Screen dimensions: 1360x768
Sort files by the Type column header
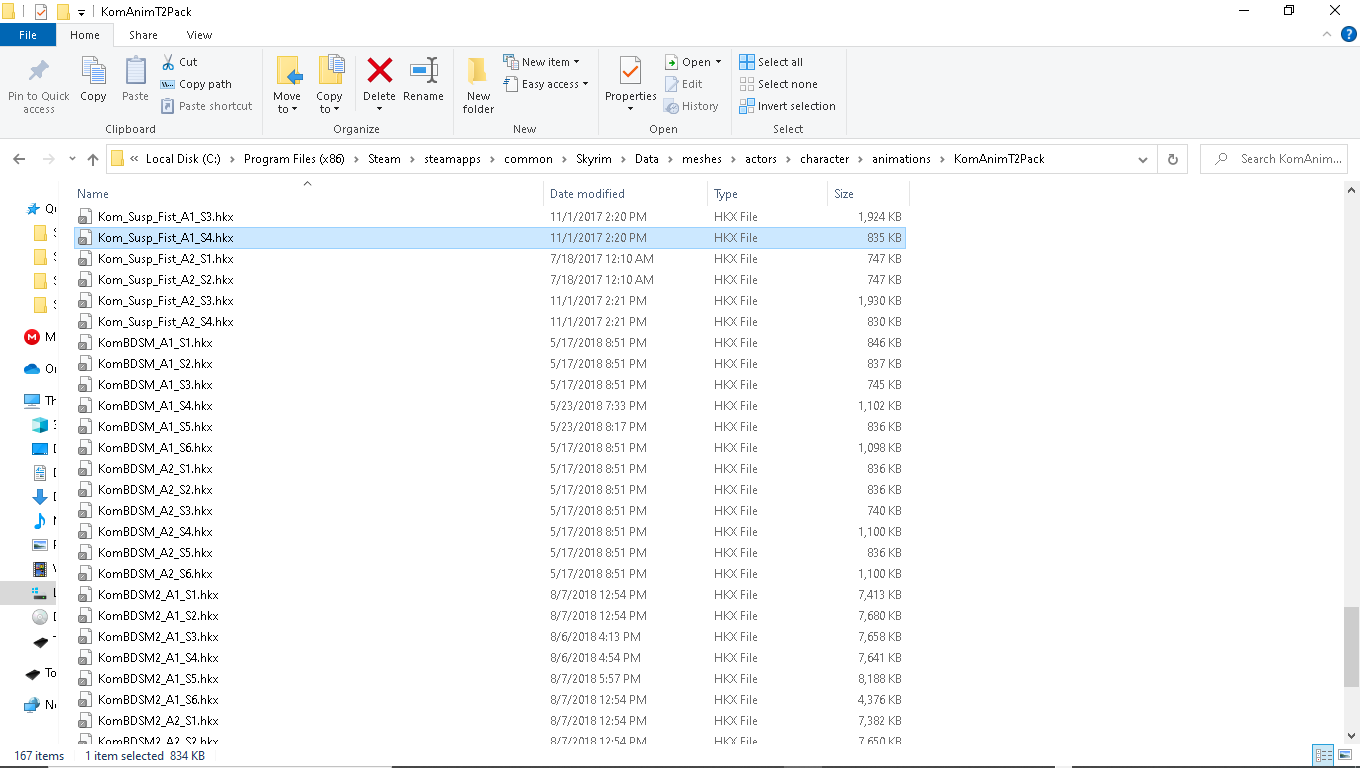tap(767, 194)
